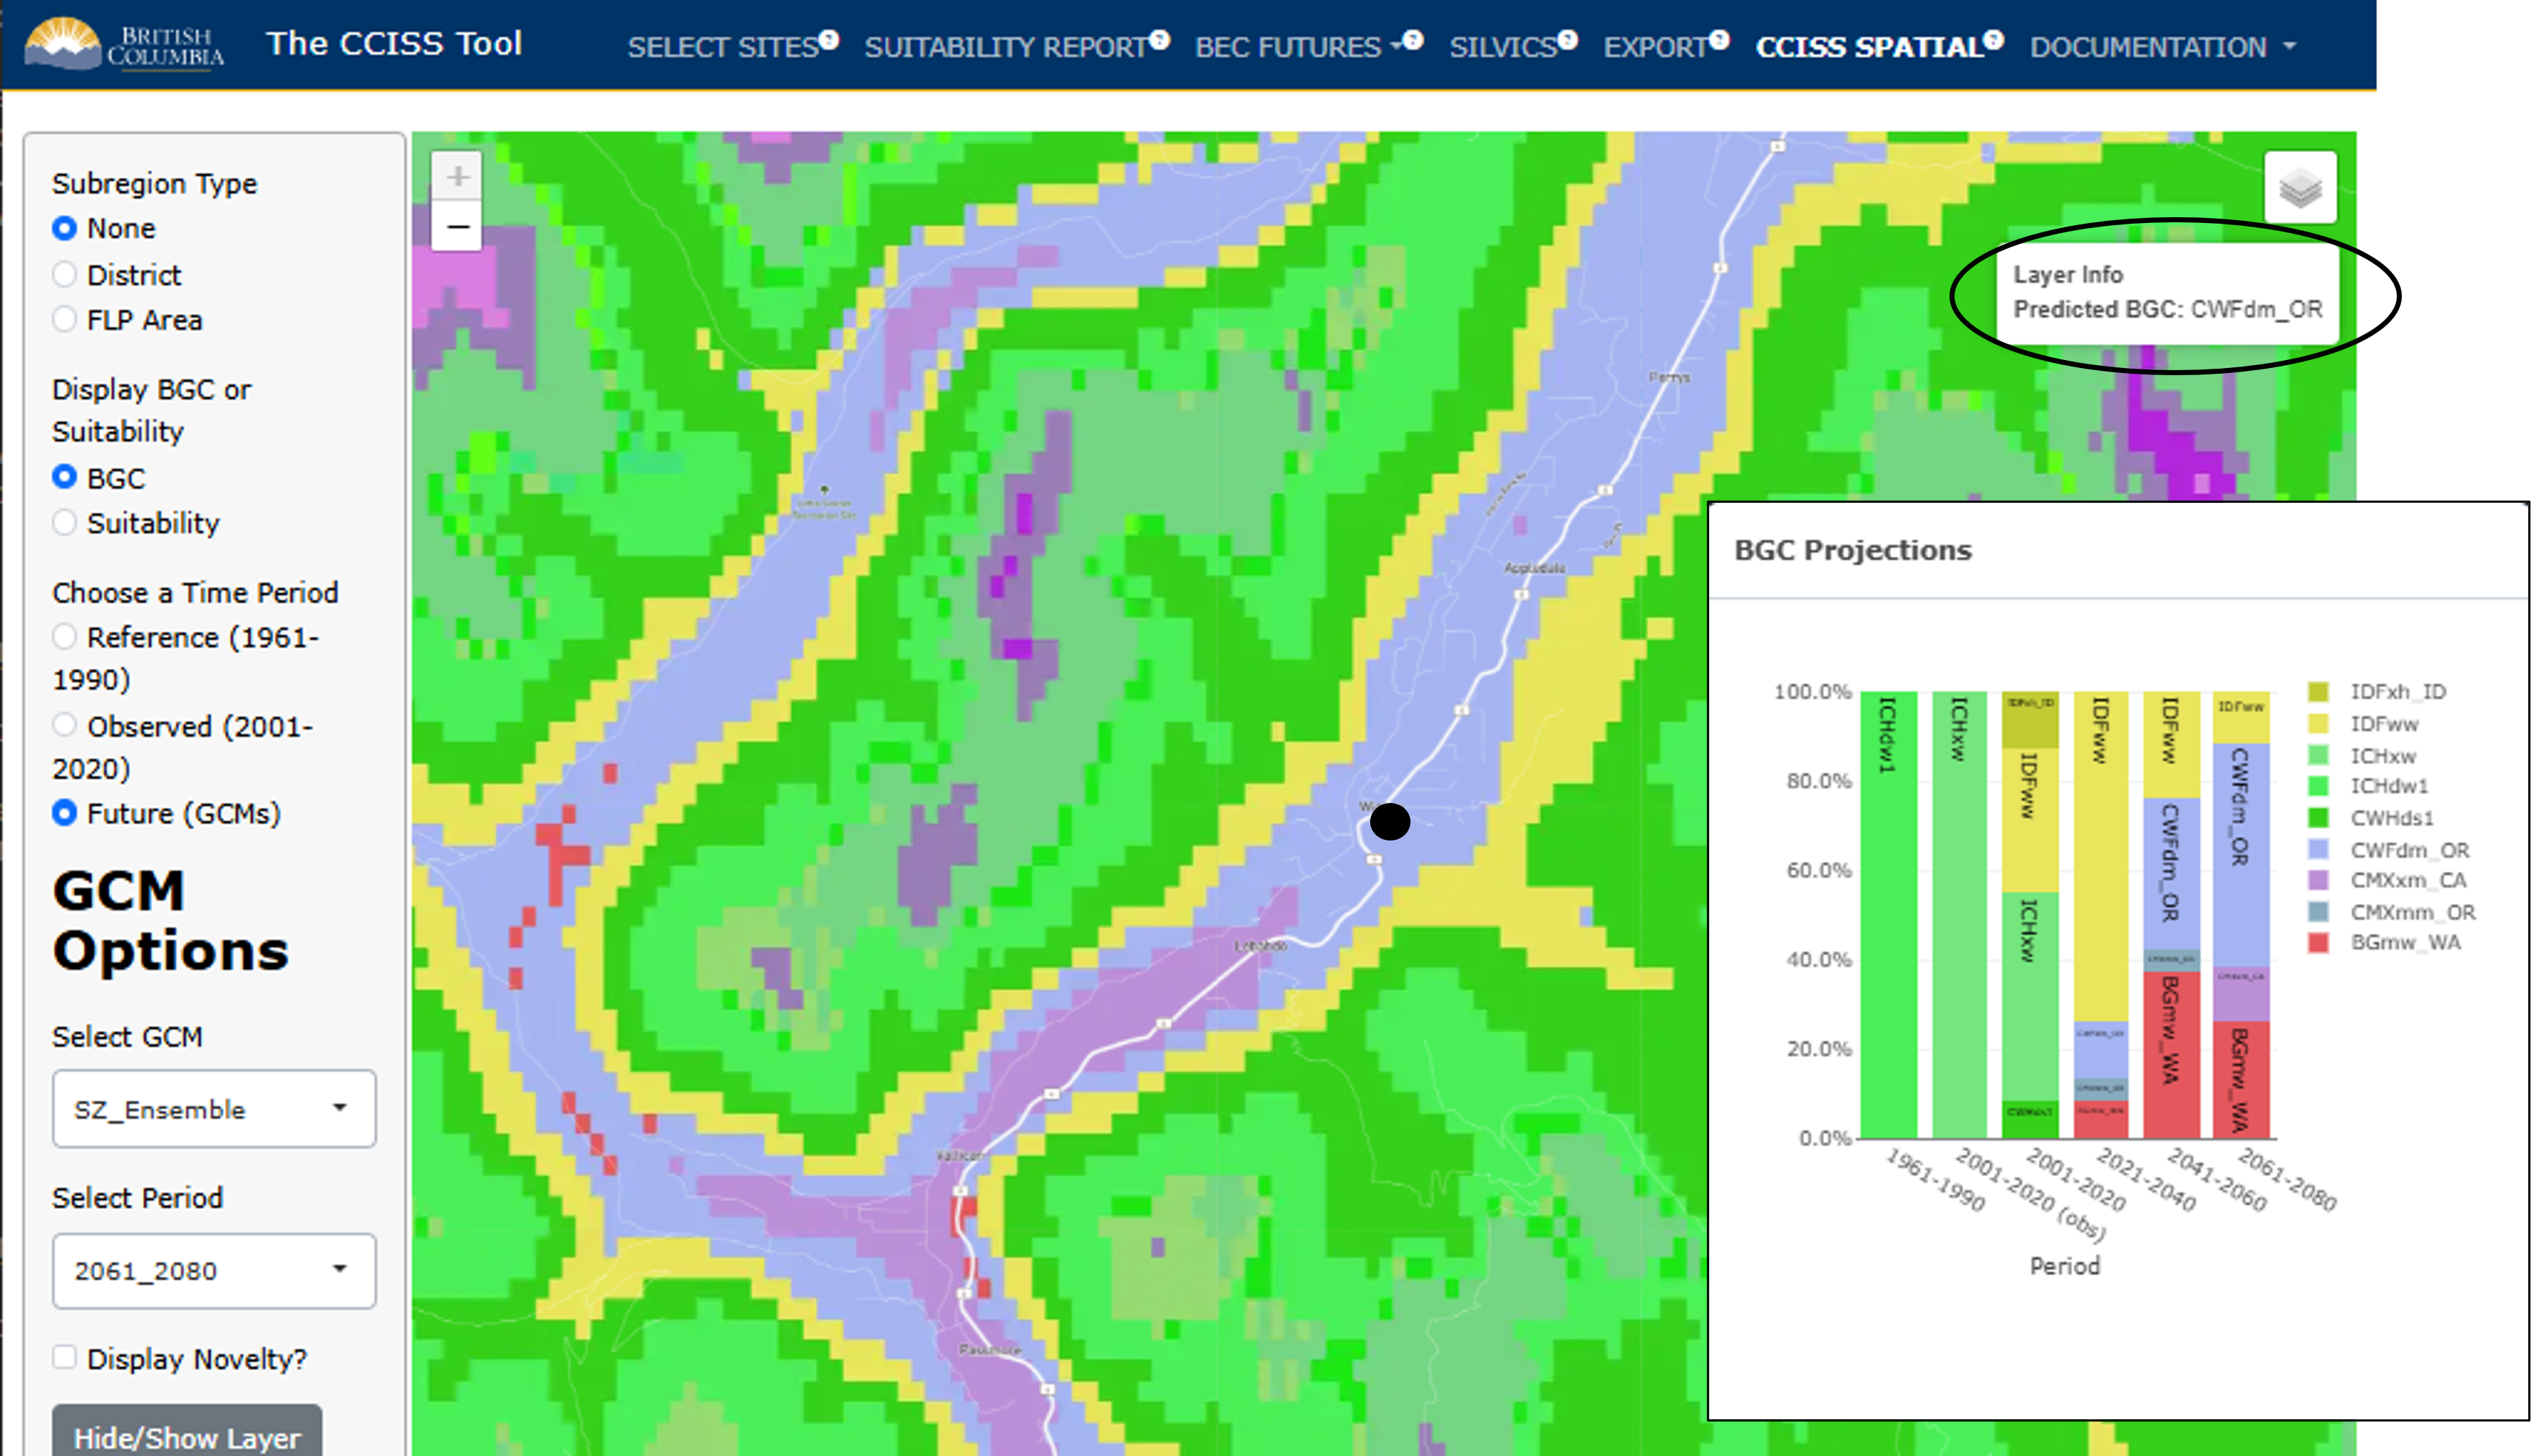Toggle BGmw_WA legend swatch
The height and width of the screenshot is (1456, 2531).
point(2318,942)
